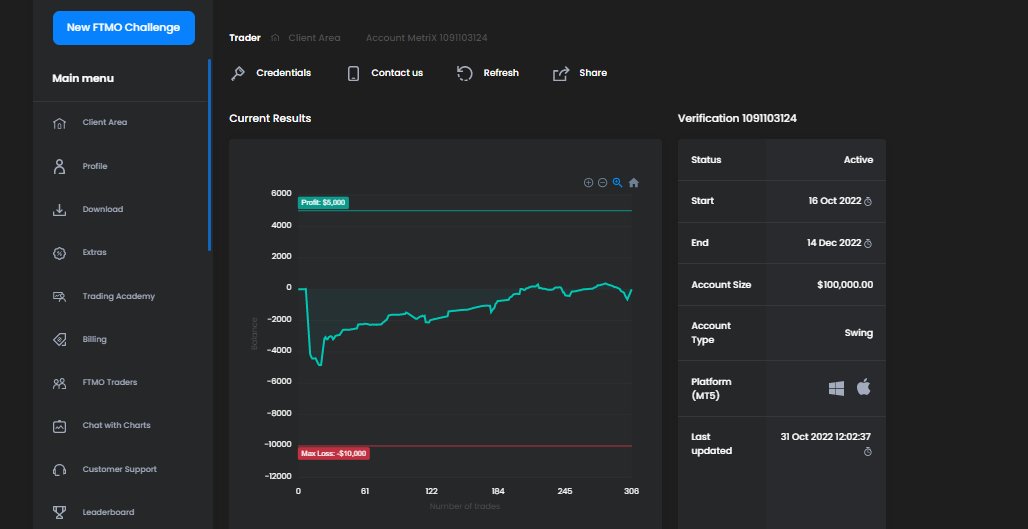Click the Main menu heading

[83, 79]
